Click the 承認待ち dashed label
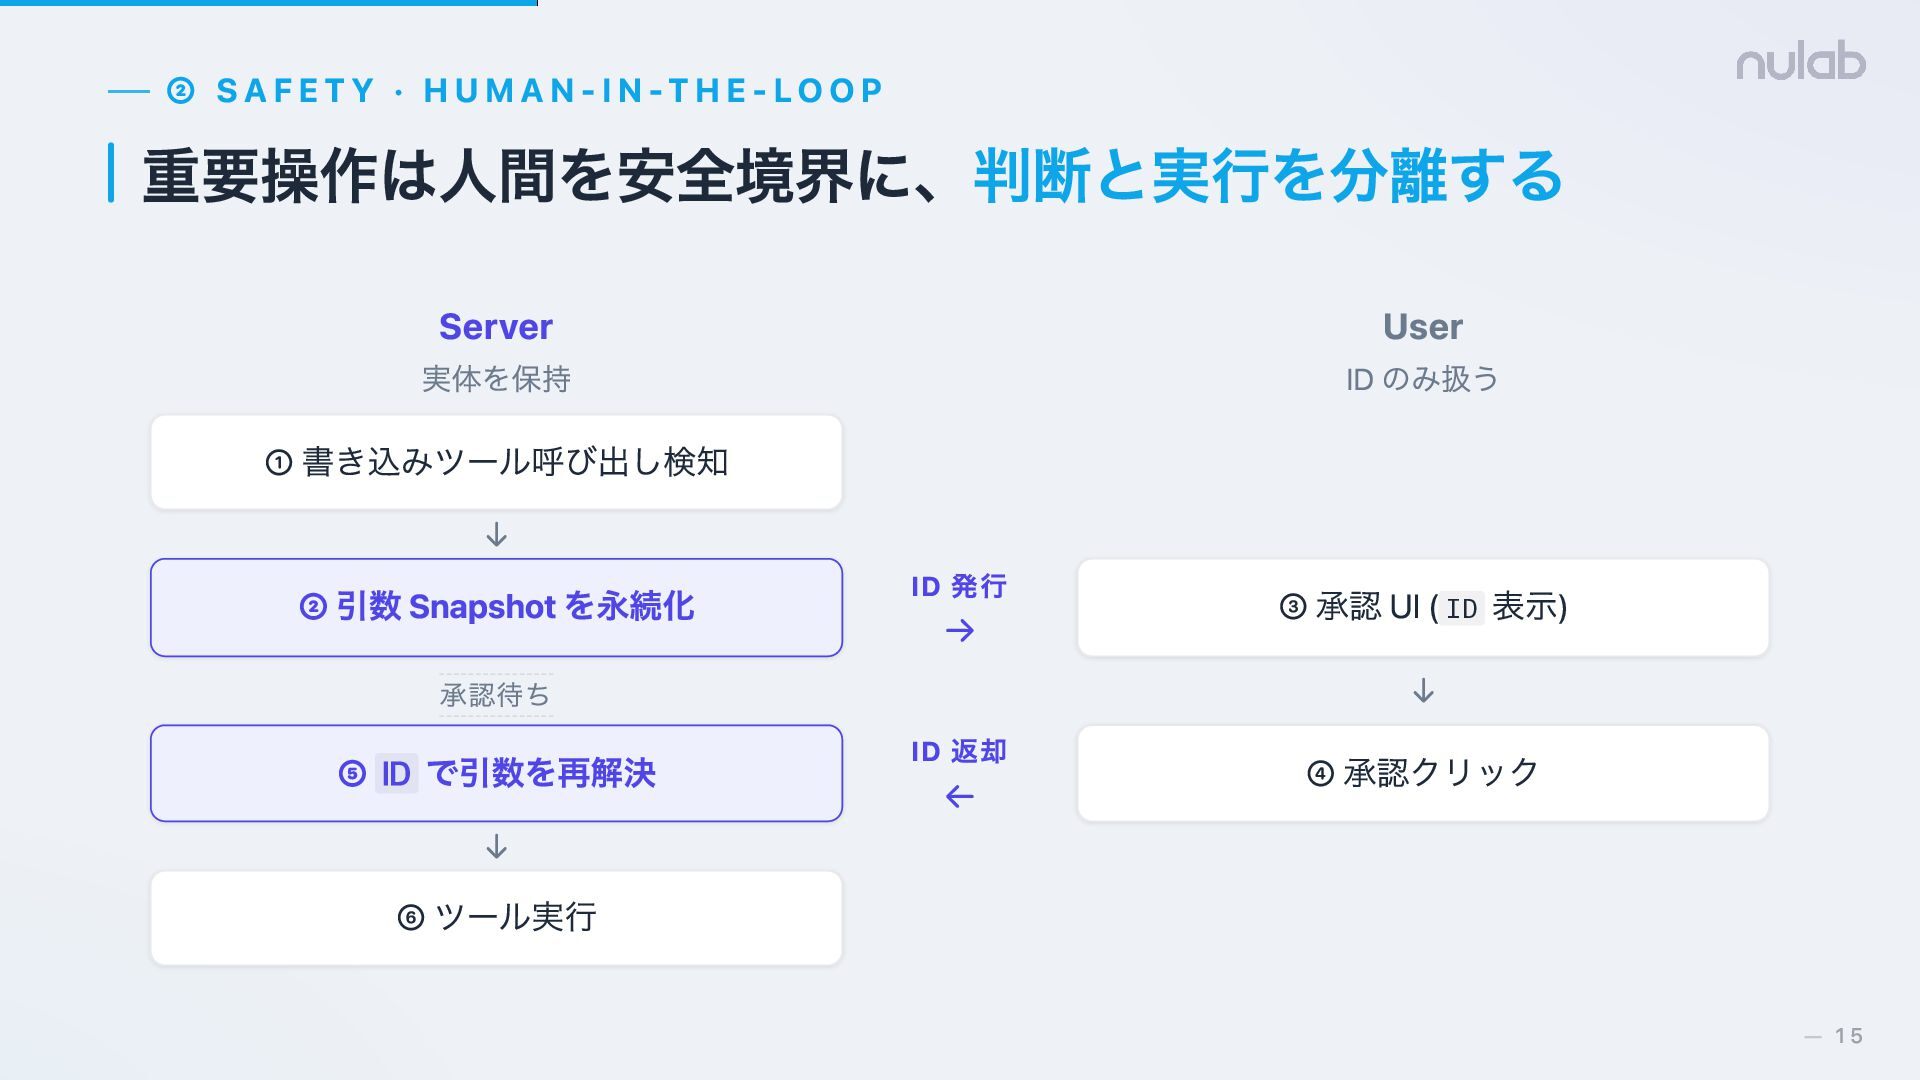This screenshot has width=1920, height=1080. tap(496, 695)
